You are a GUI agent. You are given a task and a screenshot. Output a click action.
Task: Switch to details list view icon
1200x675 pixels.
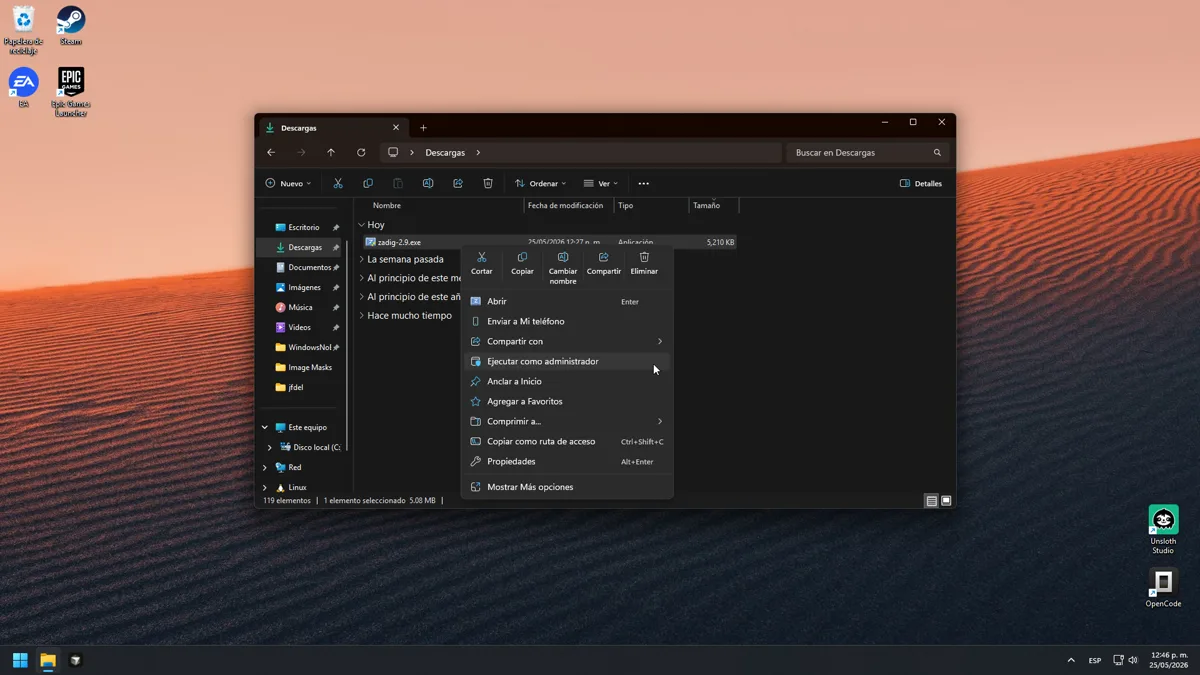coord(931,500)
